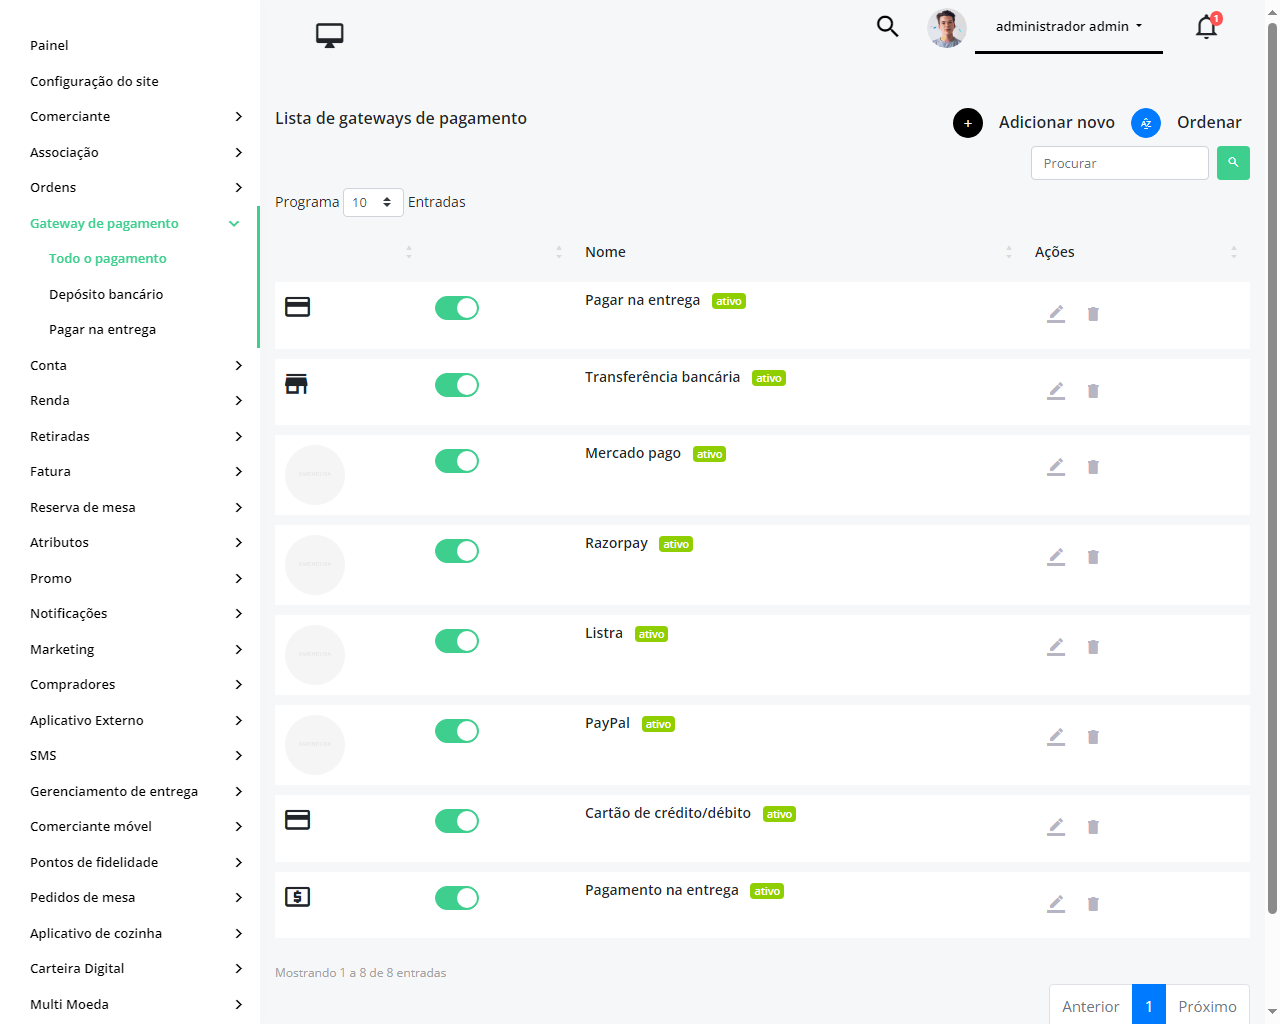
Task: Click the green search button next to Procurar
Action: [x=1233, y=163]
